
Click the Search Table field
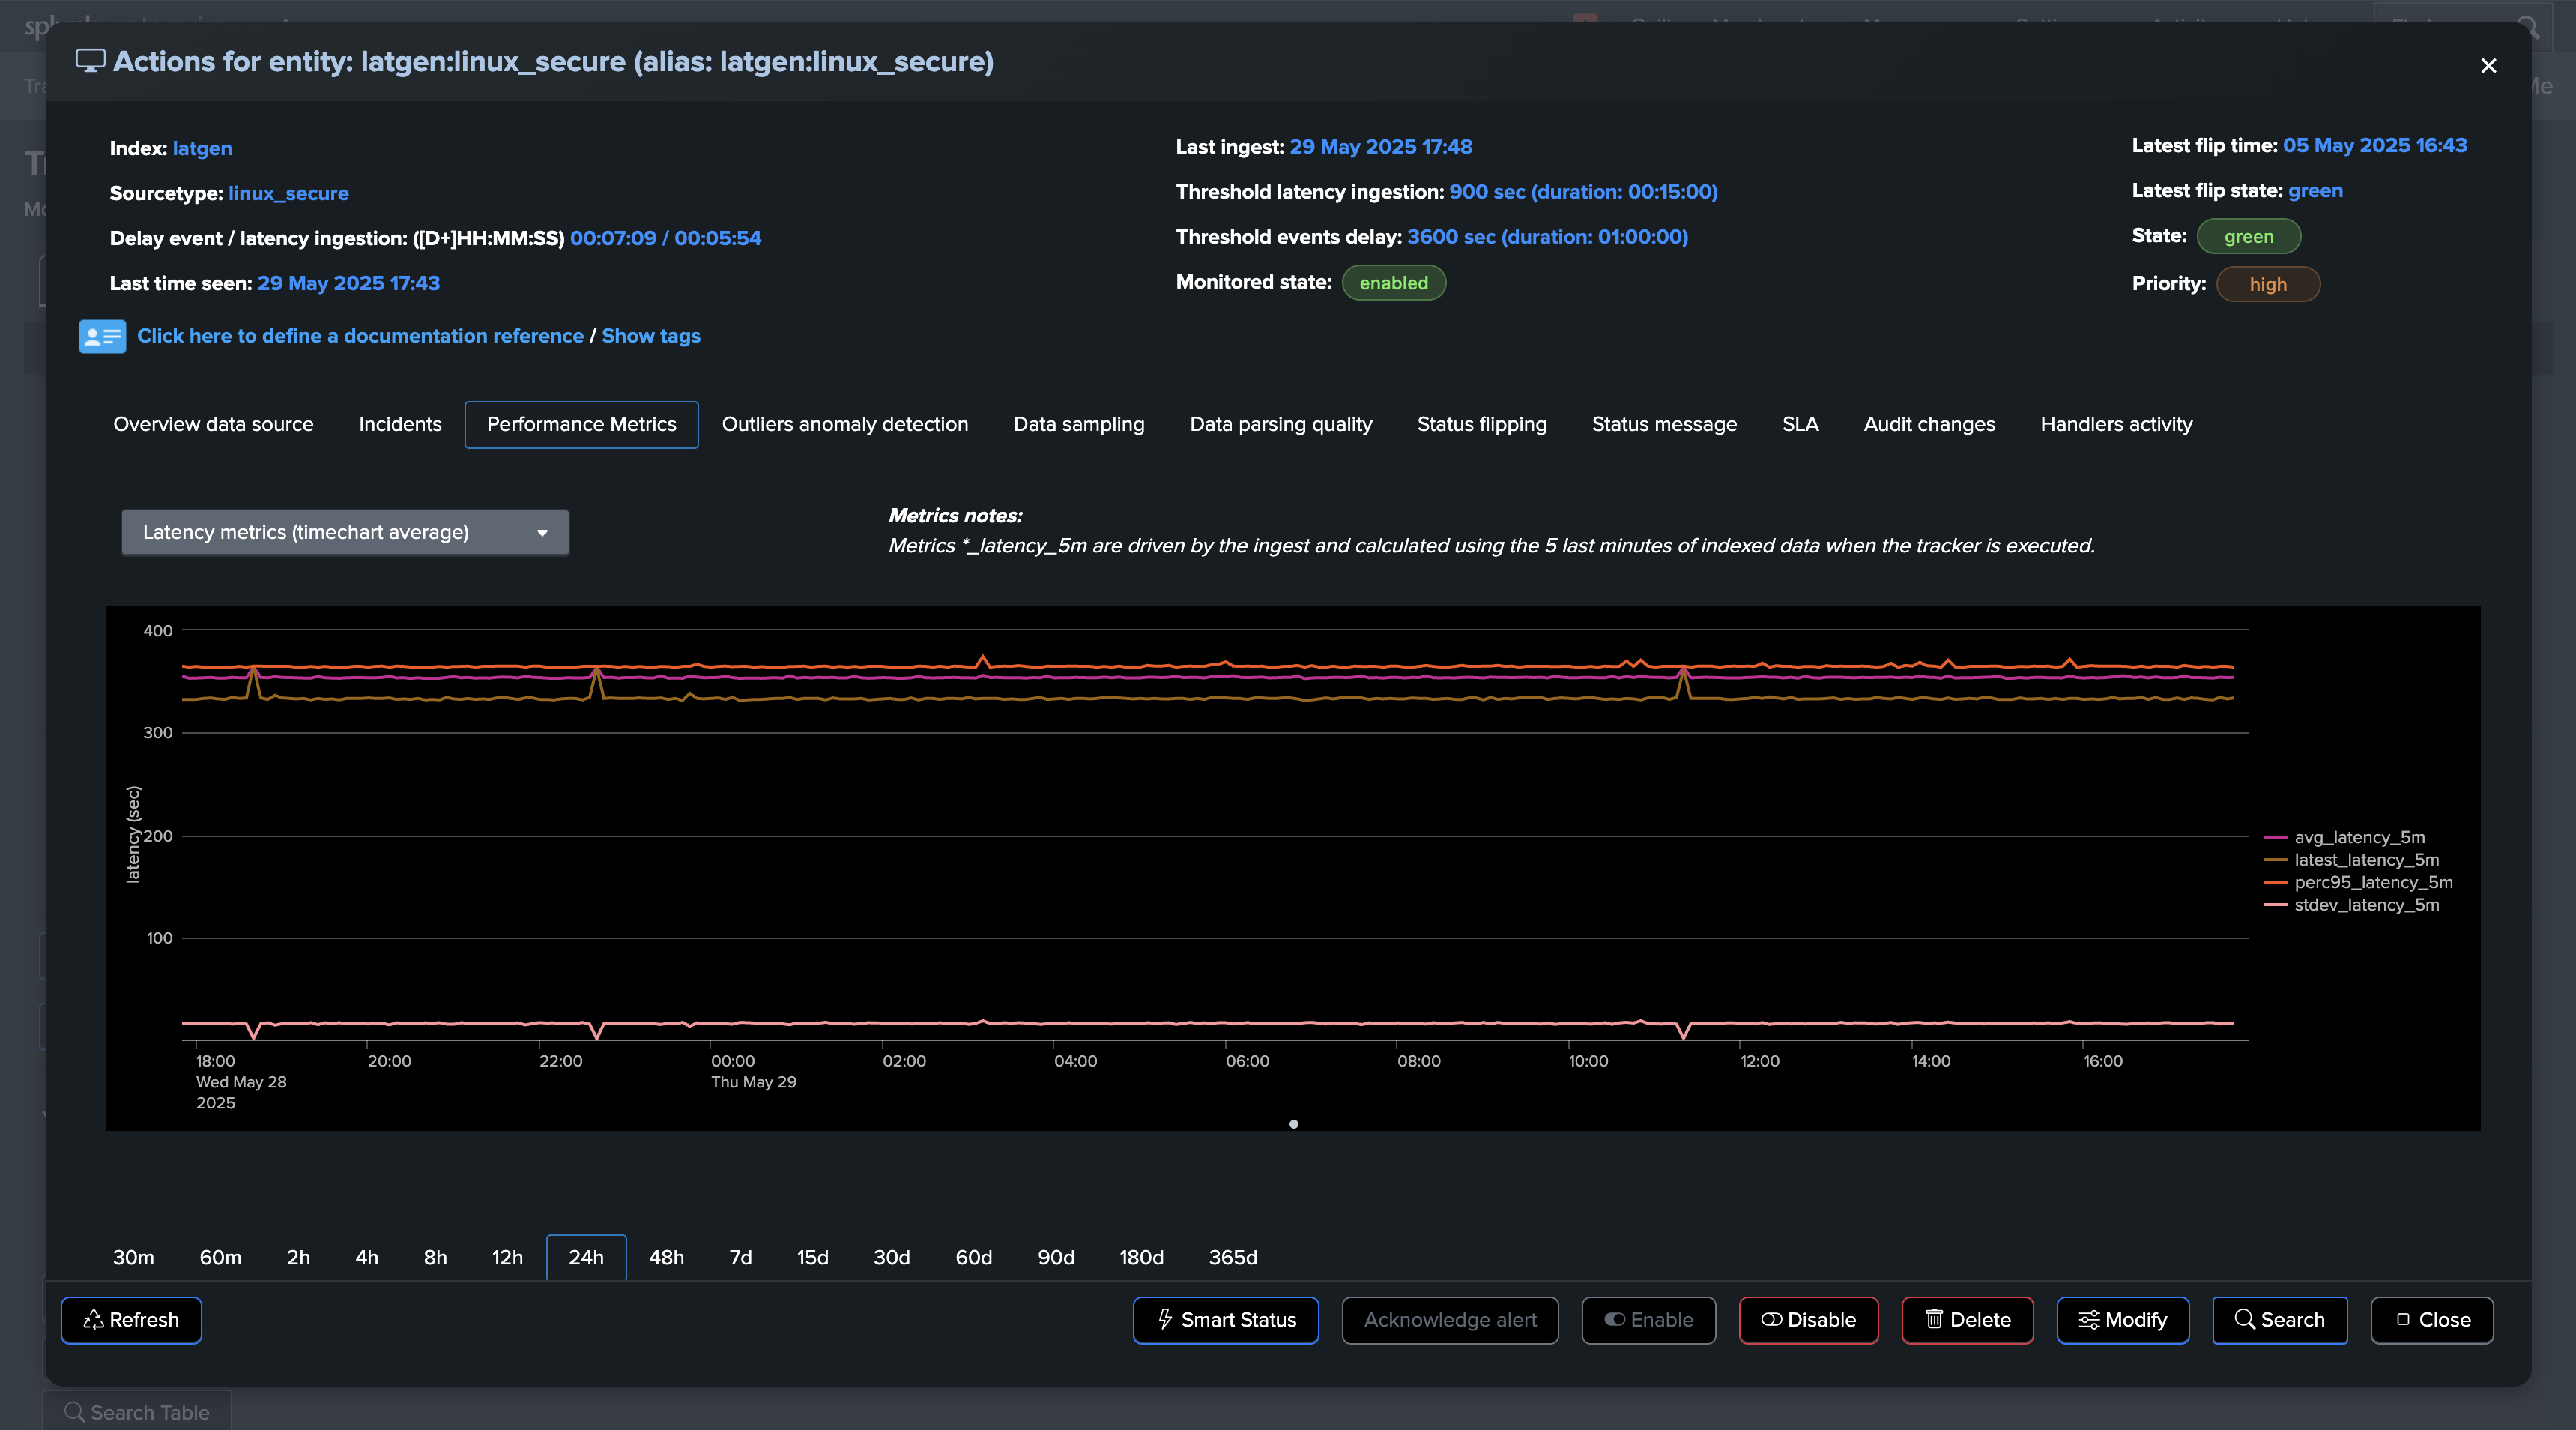click(138, 1412)
